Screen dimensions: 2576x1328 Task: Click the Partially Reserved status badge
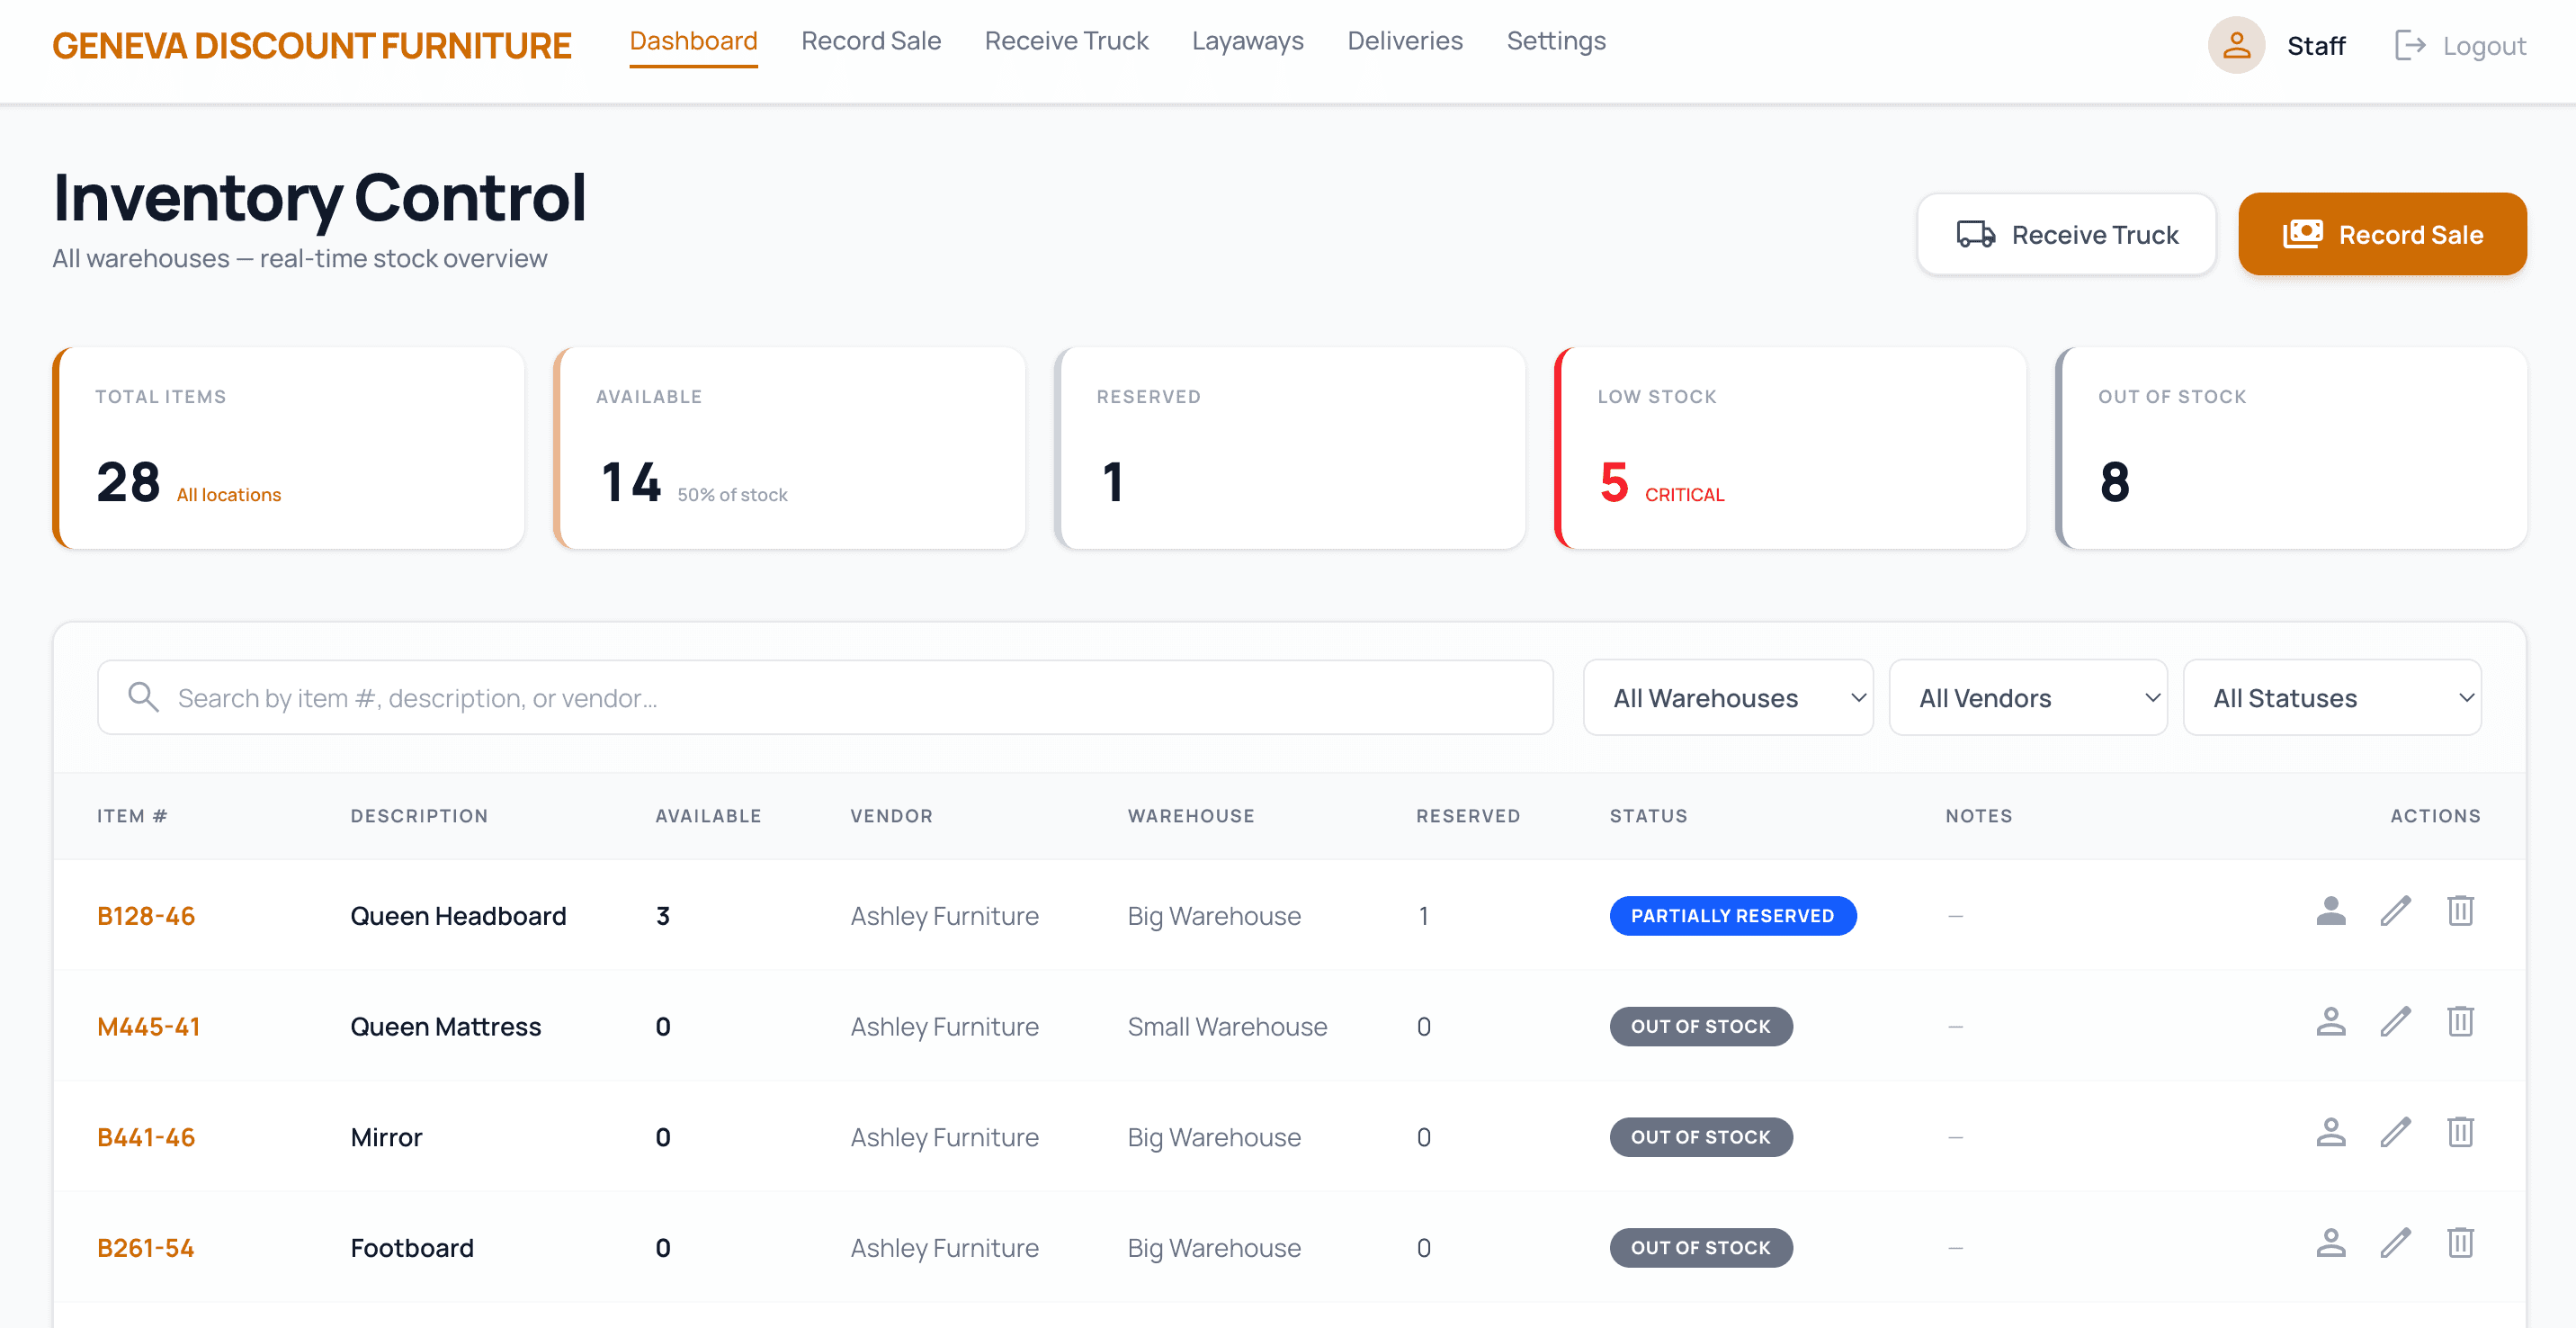coord(1732,916)
